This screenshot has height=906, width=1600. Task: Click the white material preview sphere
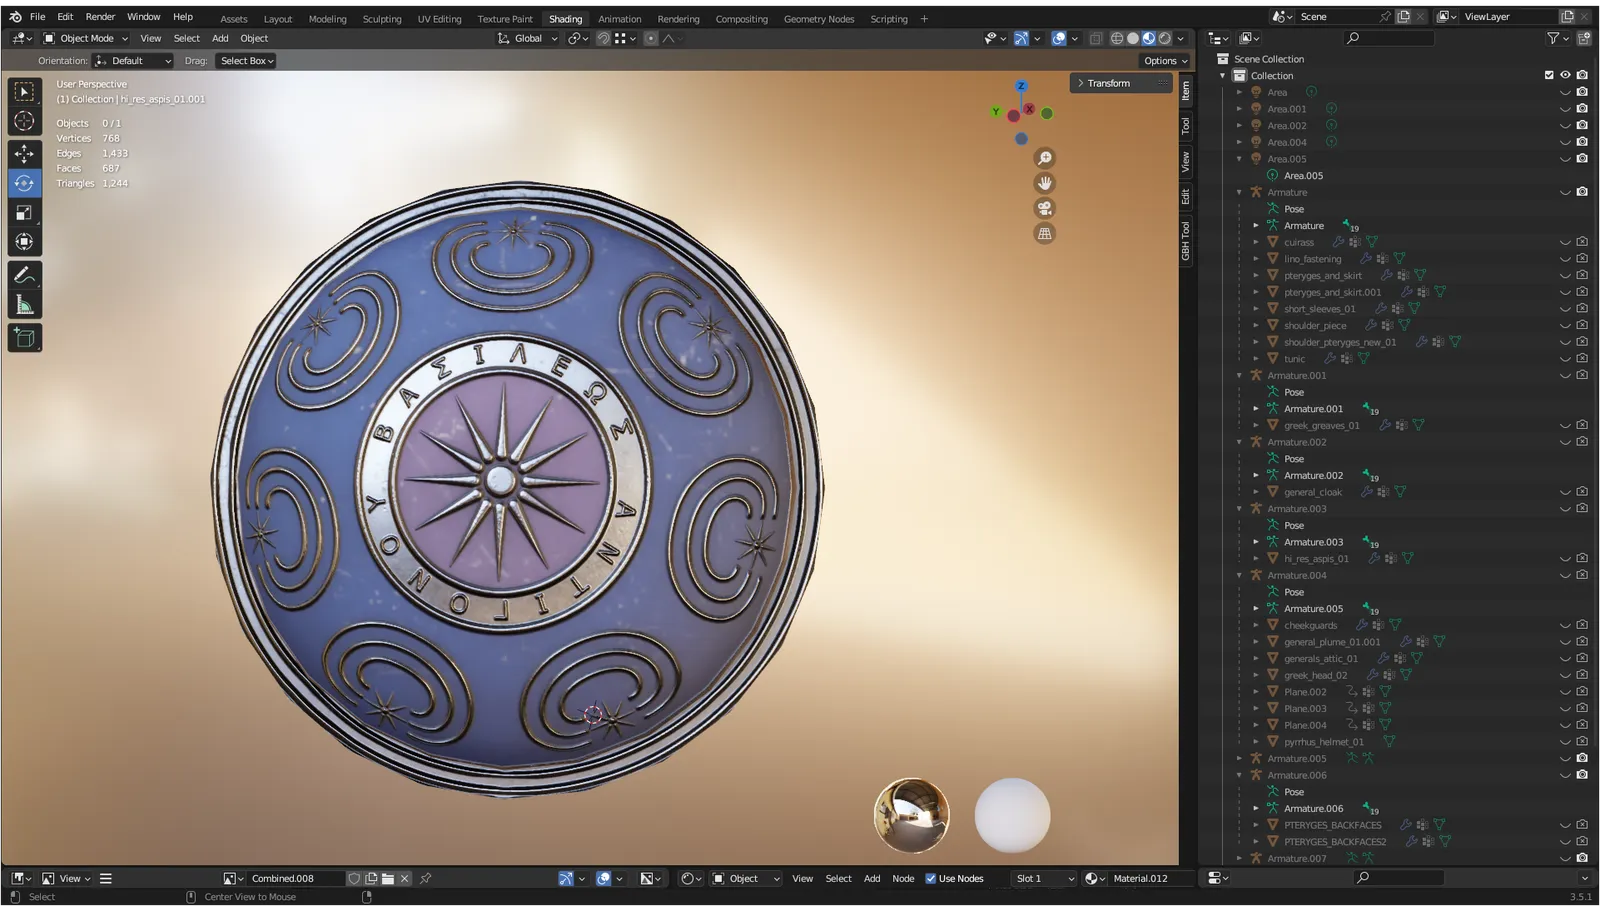(1012, 815)
